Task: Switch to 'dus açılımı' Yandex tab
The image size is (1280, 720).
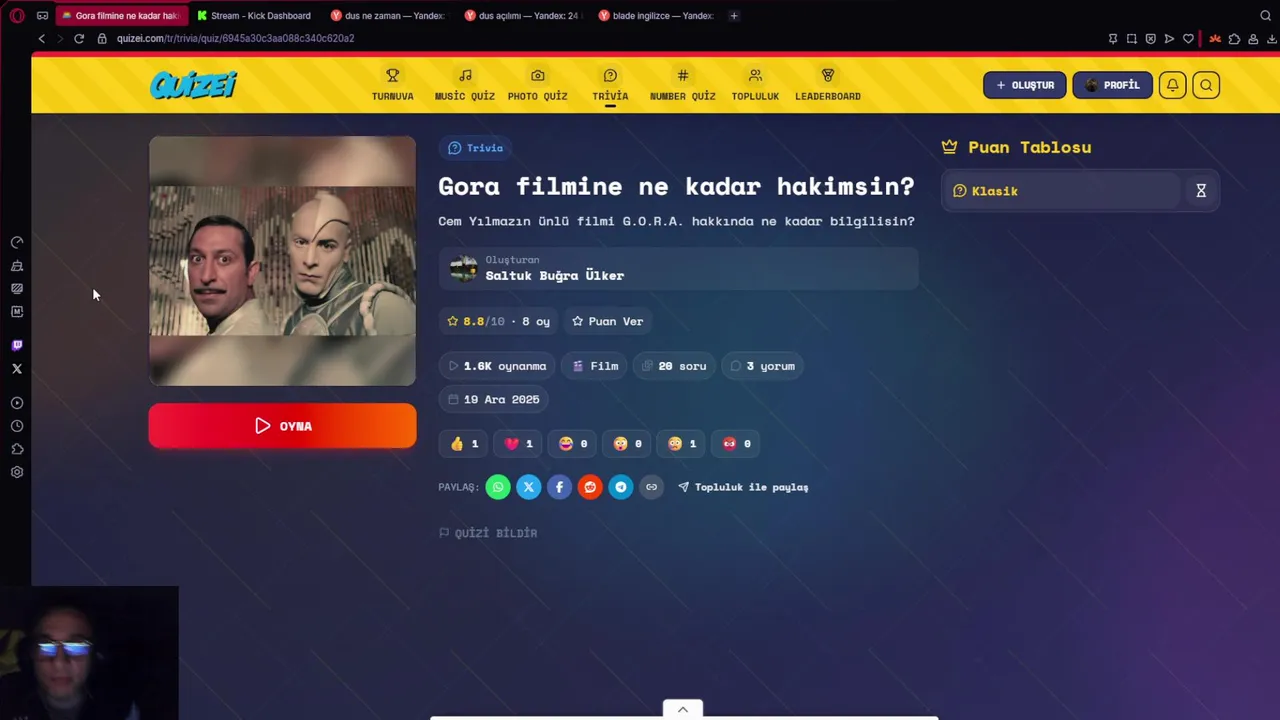Action: point(522,16)
